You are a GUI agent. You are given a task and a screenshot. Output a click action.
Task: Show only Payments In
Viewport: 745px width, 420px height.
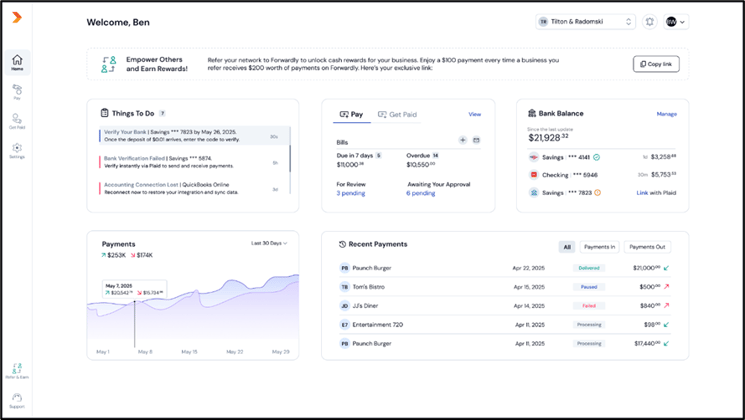[x=600, y=246]
